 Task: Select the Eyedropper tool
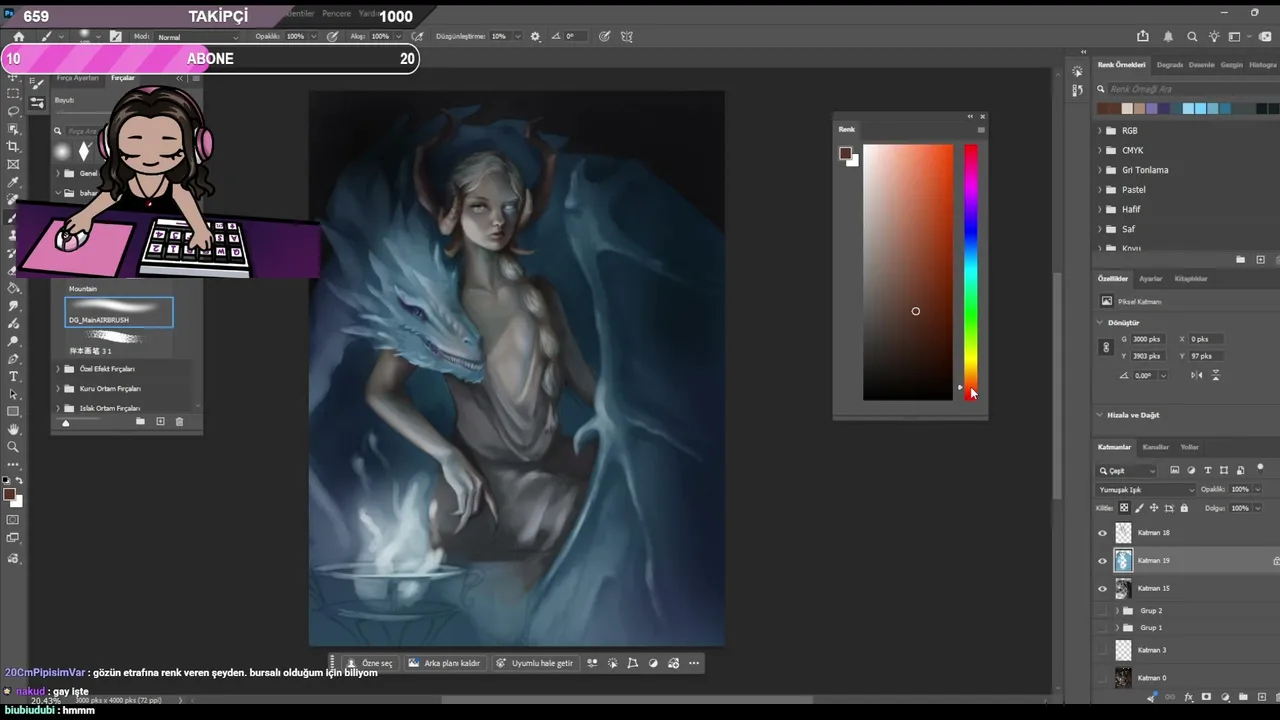(13, 183)
